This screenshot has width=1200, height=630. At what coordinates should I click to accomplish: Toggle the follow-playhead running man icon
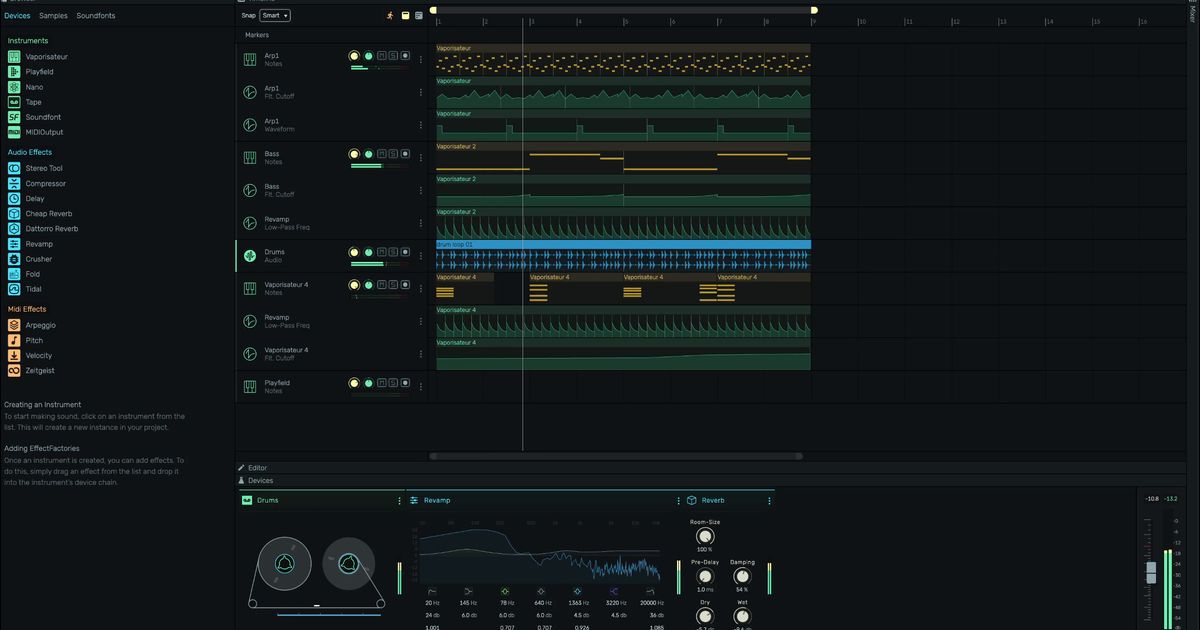click(x=390, y=16)
